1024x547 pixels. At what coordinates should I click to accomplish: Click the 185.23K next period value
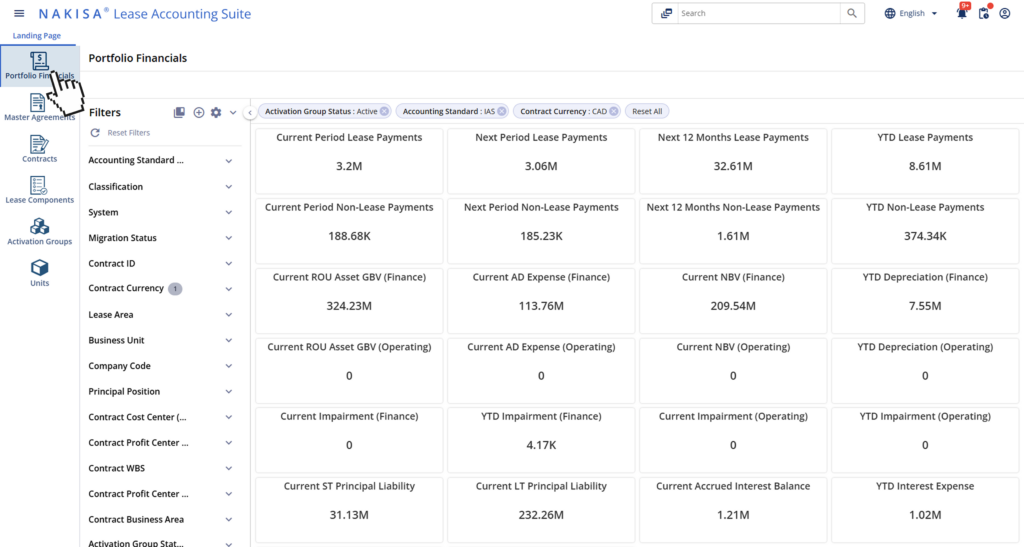pos(541,236)
